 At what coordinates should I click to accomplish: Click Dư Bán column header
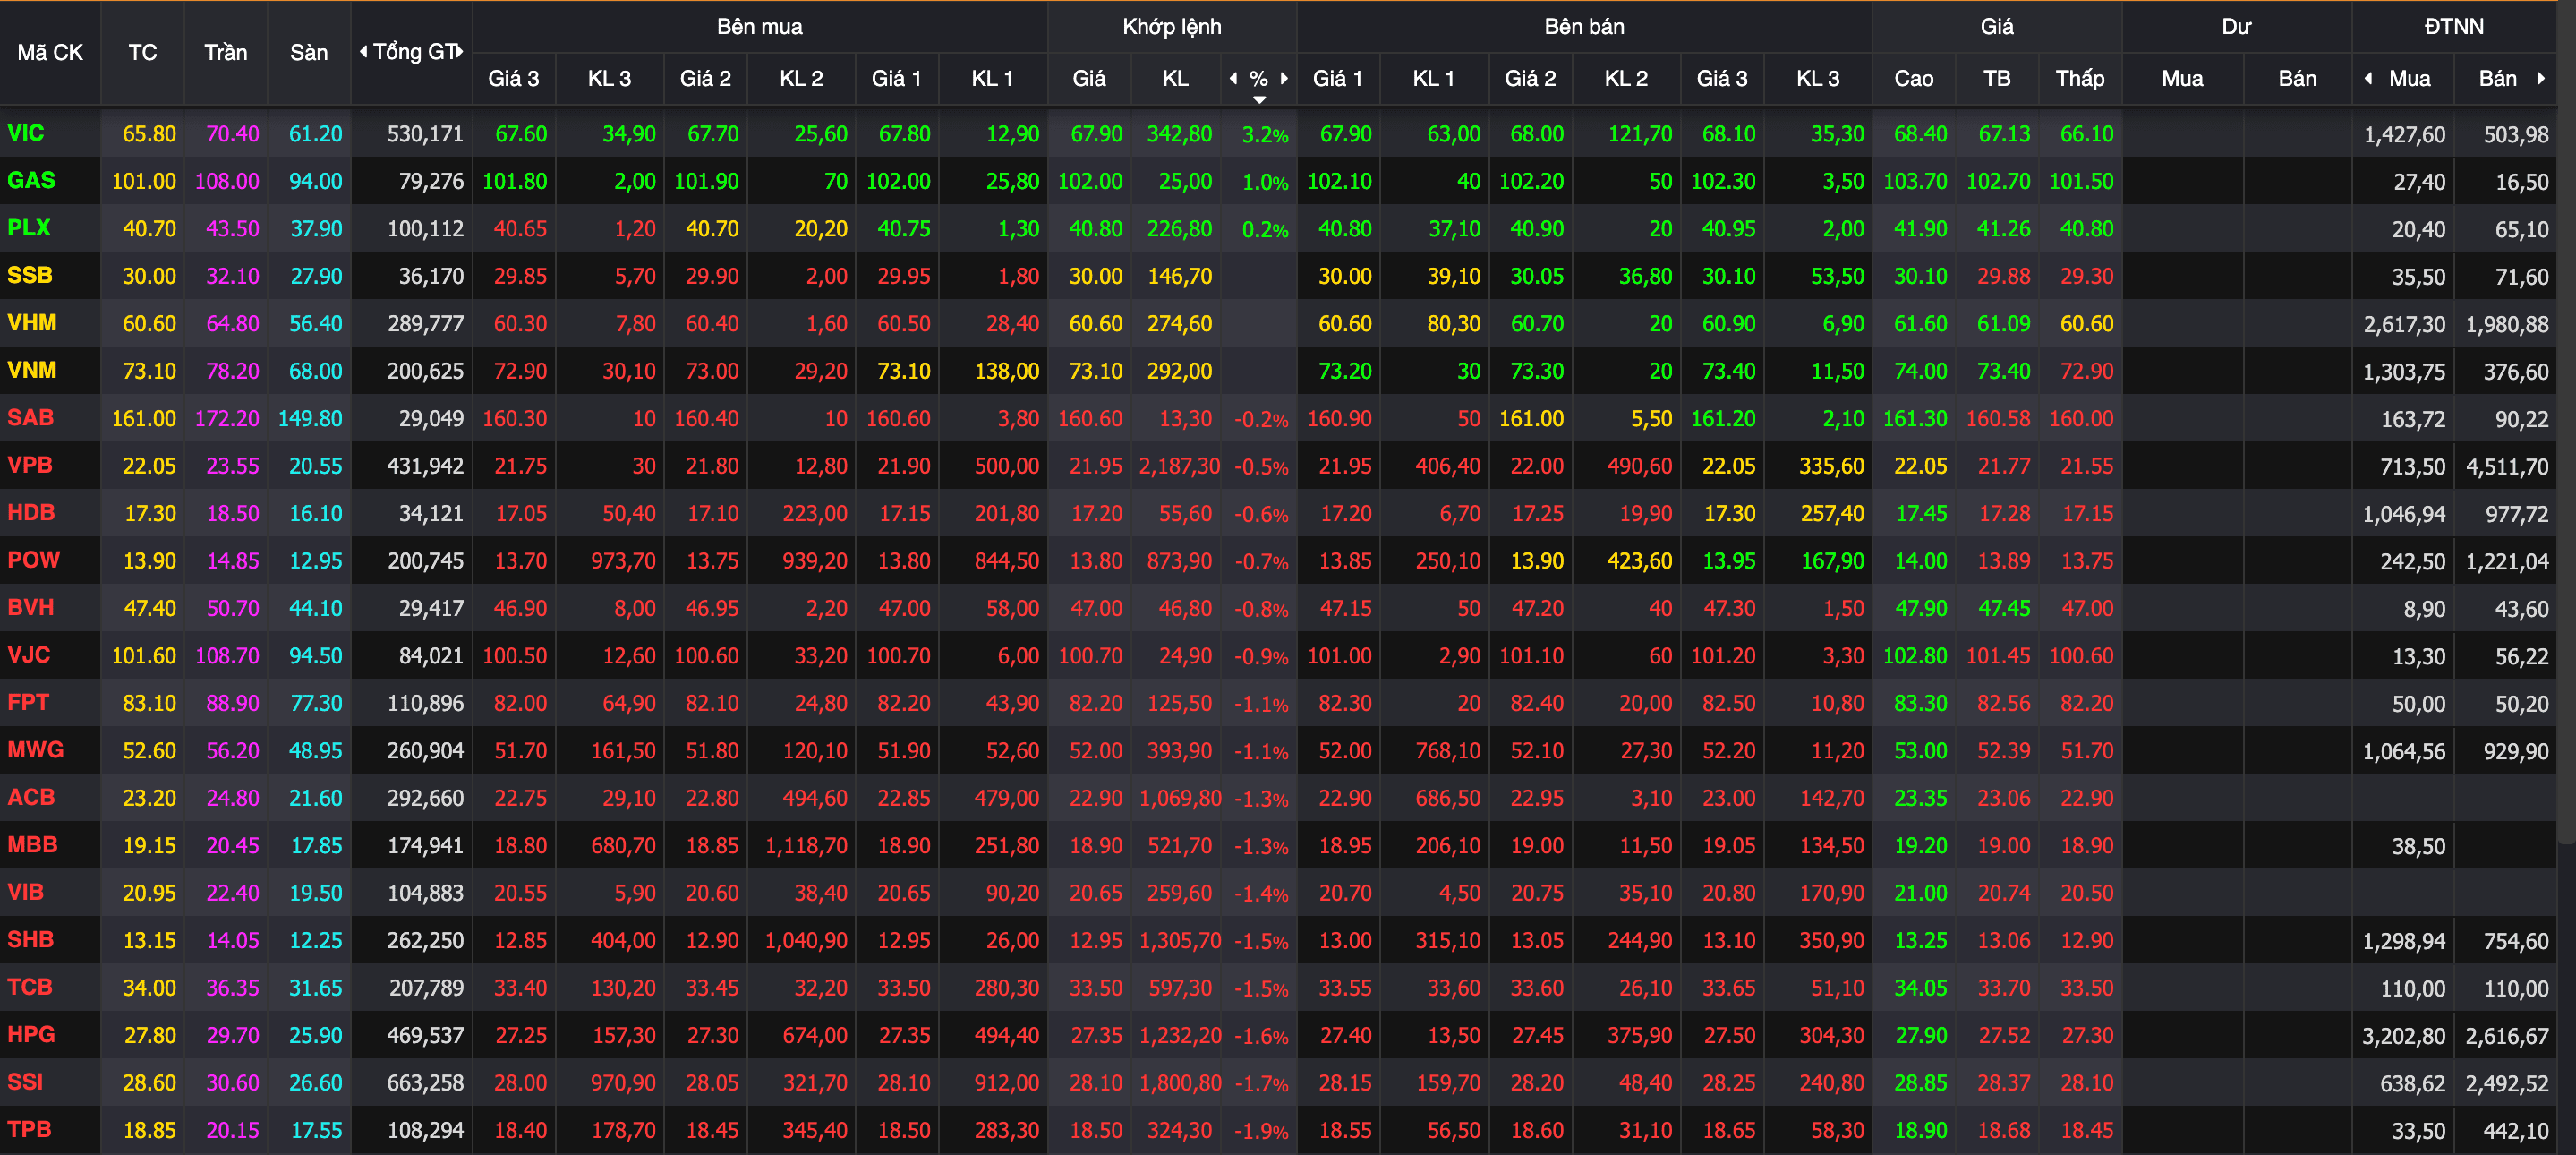[2297, 78]
